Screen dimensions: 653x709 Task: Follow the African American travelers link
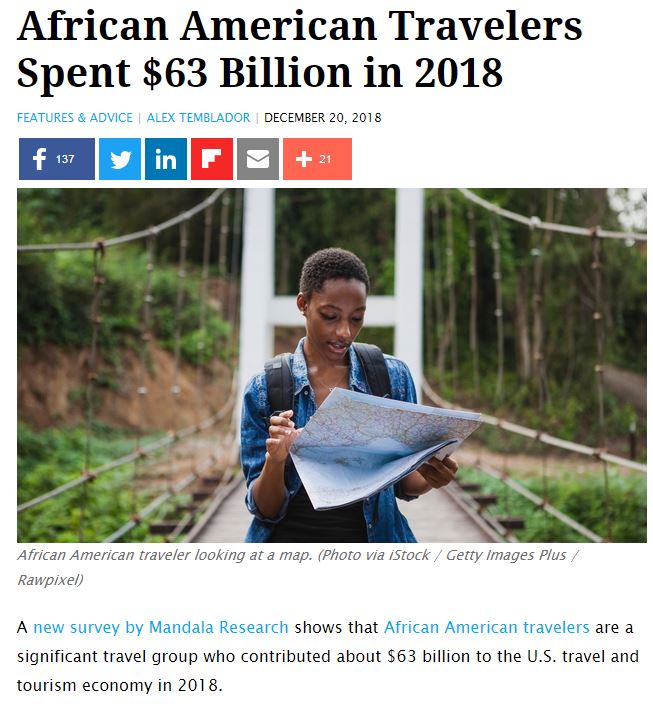point(487,627)
